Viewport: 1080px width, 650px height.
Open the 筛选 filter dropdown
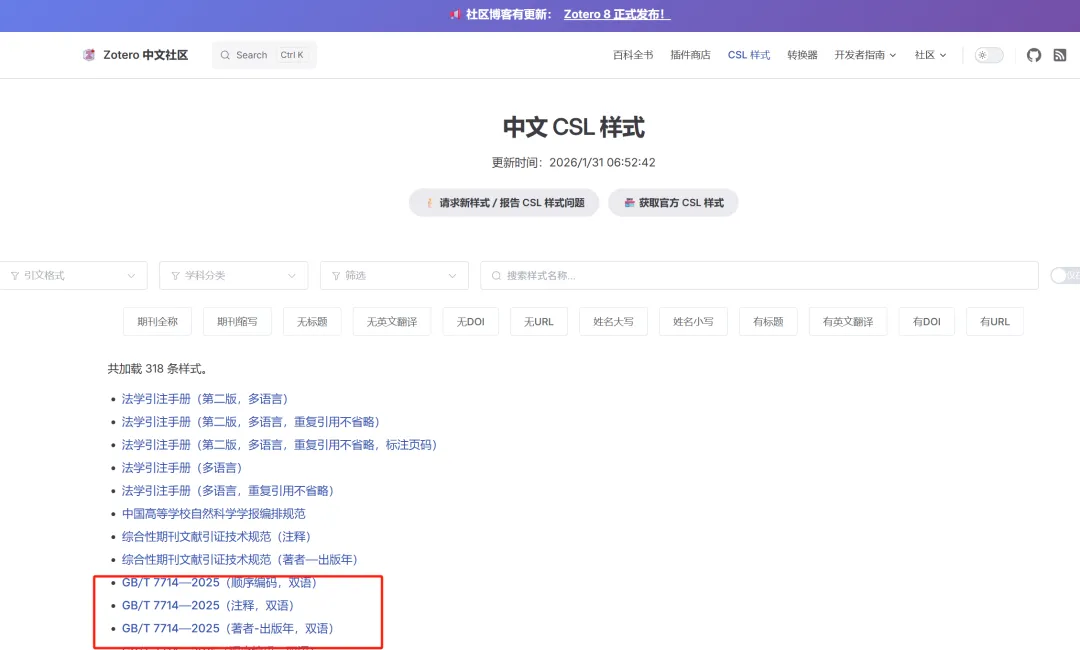[x=394, y=275]
